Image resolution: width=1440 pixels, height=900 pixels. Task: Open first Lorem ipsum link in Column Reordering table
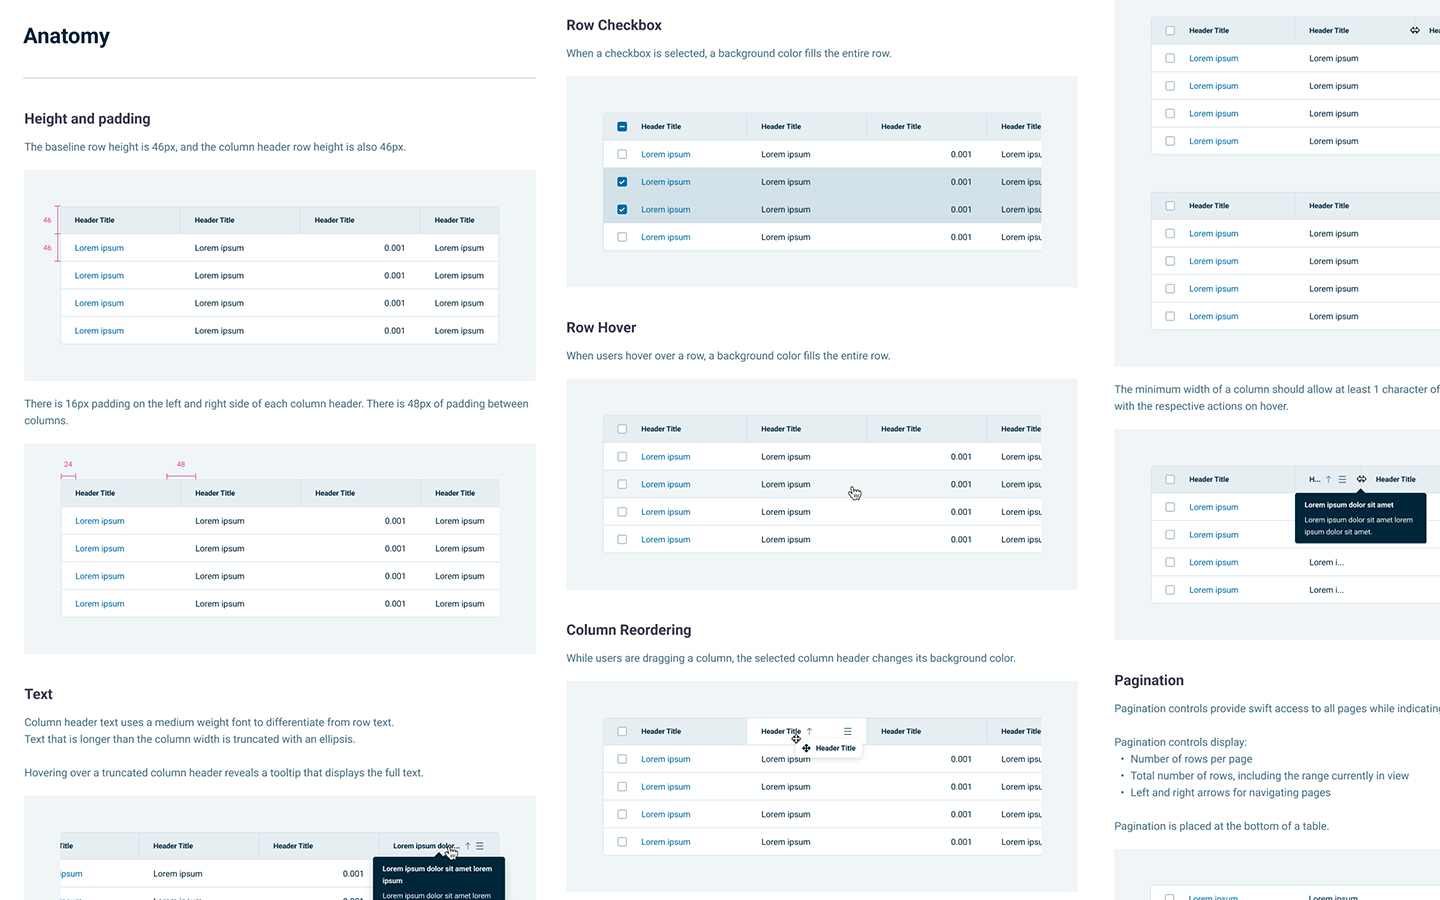[665, 759]
